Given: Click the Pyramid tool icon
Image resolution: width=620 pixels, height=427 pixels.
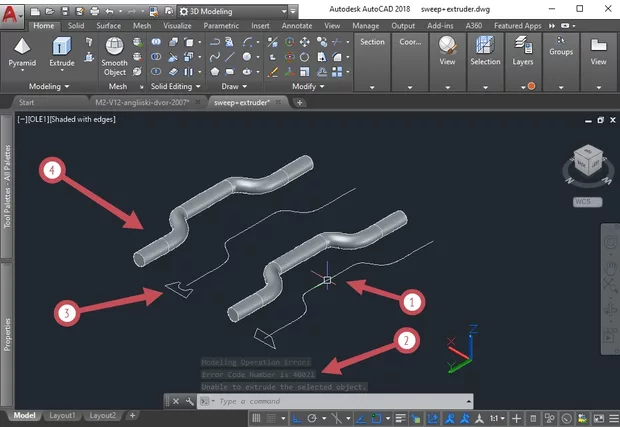Looking at the screenshot, I should (22, 48).
